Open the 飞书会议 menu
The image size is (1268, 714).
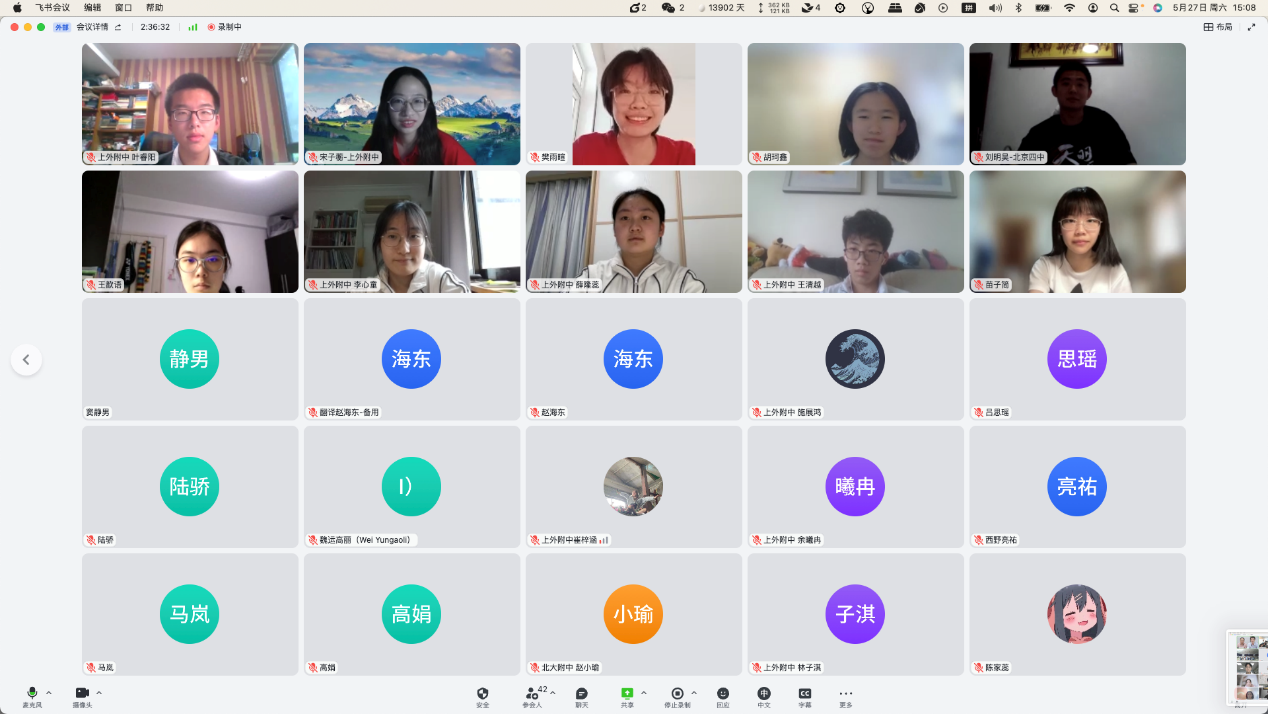(x=52, y=7)
